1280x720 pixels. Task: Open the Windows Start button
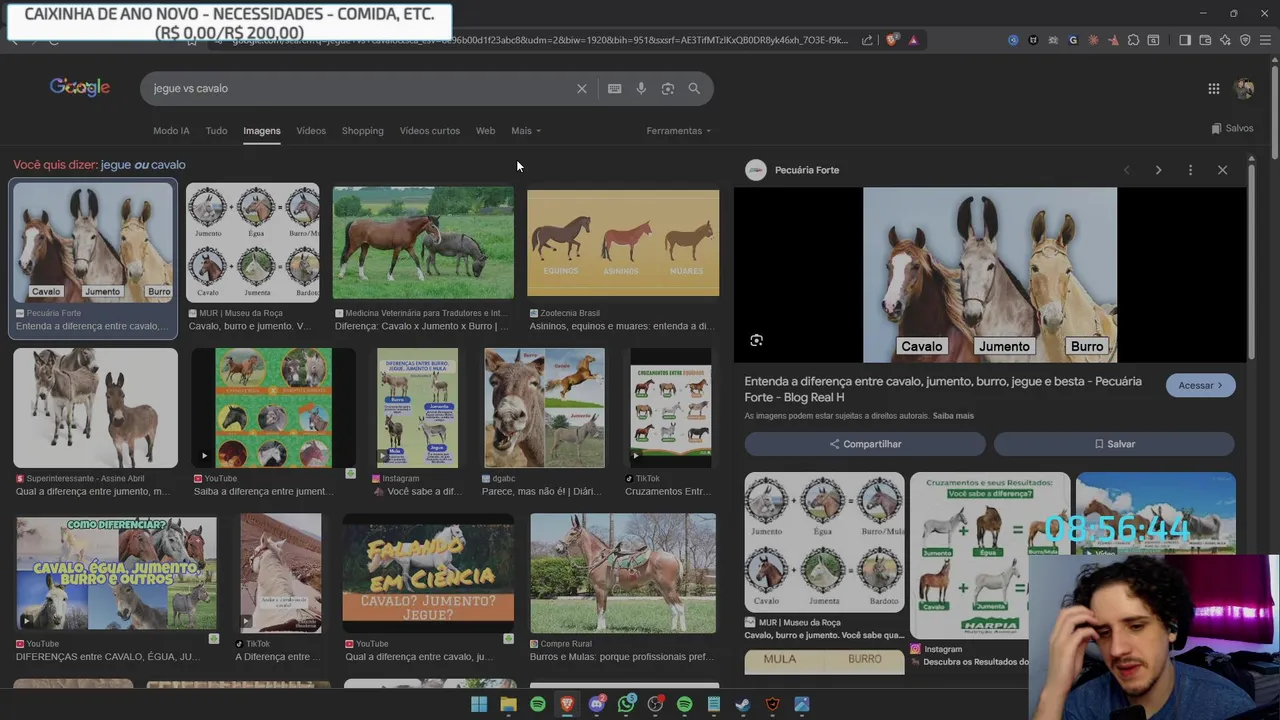click(479, 704)
